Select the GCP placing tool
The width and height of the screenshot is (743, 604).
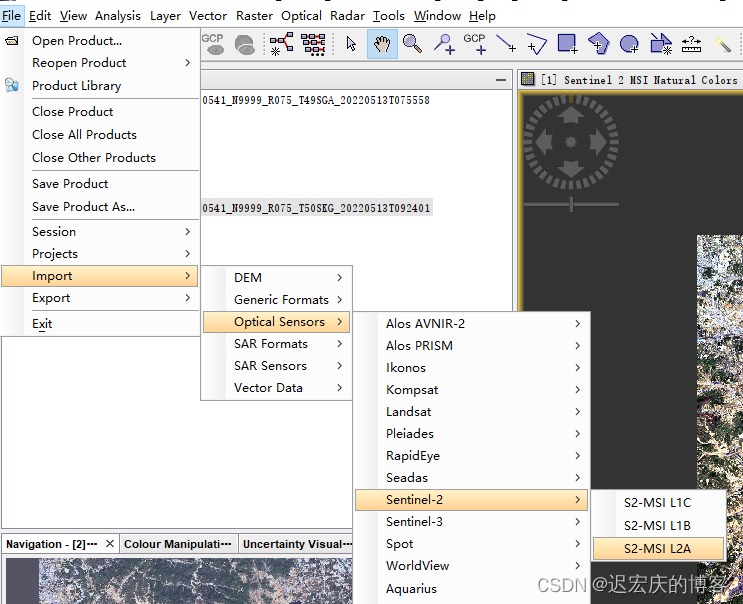475,44
